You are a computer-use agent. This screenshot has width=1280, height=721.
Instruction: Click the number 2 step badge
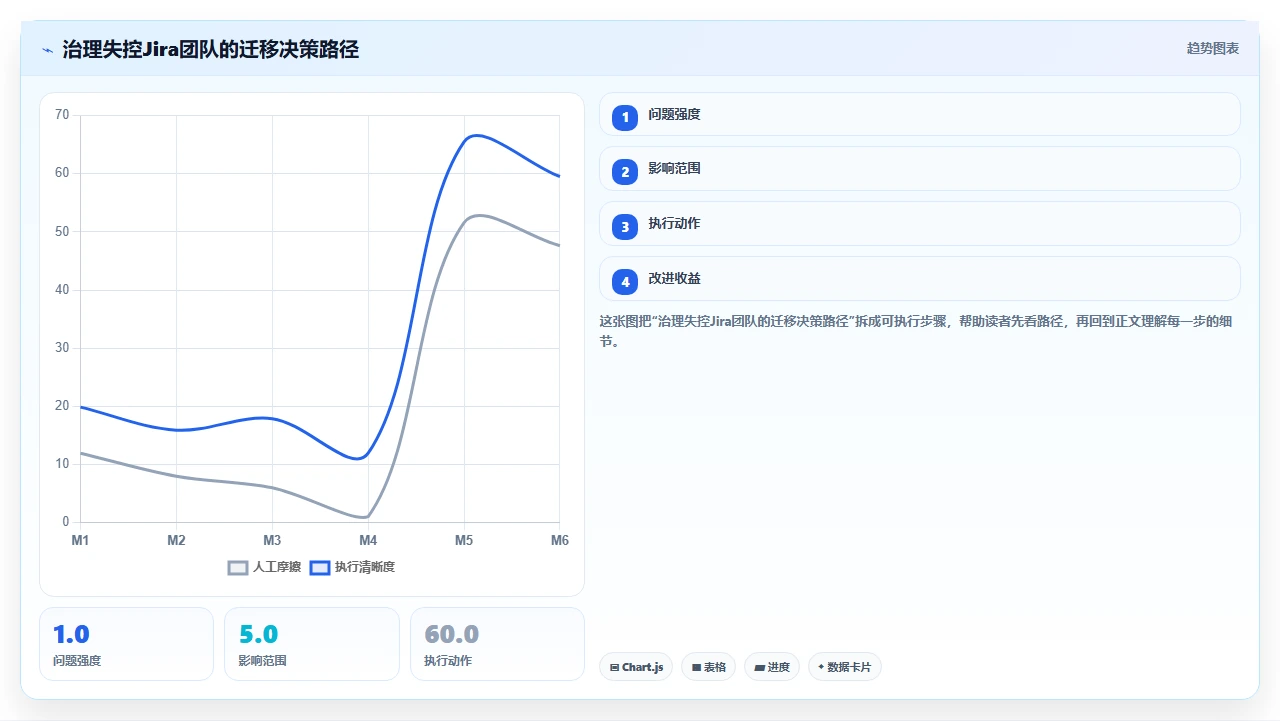(625, 172)
